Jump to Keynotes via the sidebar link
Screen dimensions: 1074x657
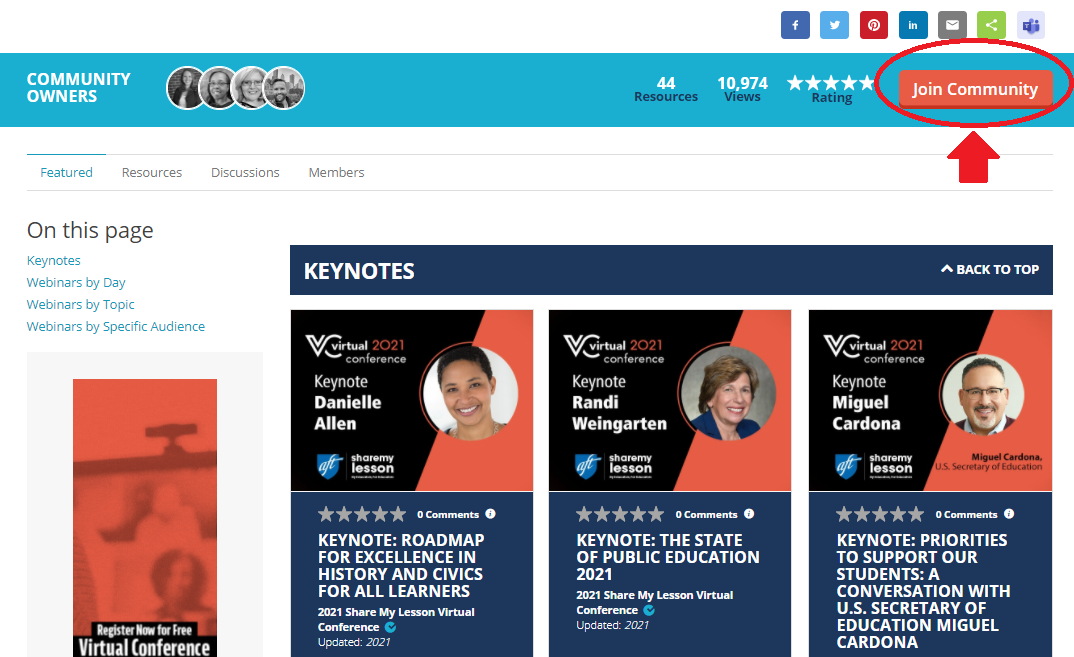tap(53, 260)
